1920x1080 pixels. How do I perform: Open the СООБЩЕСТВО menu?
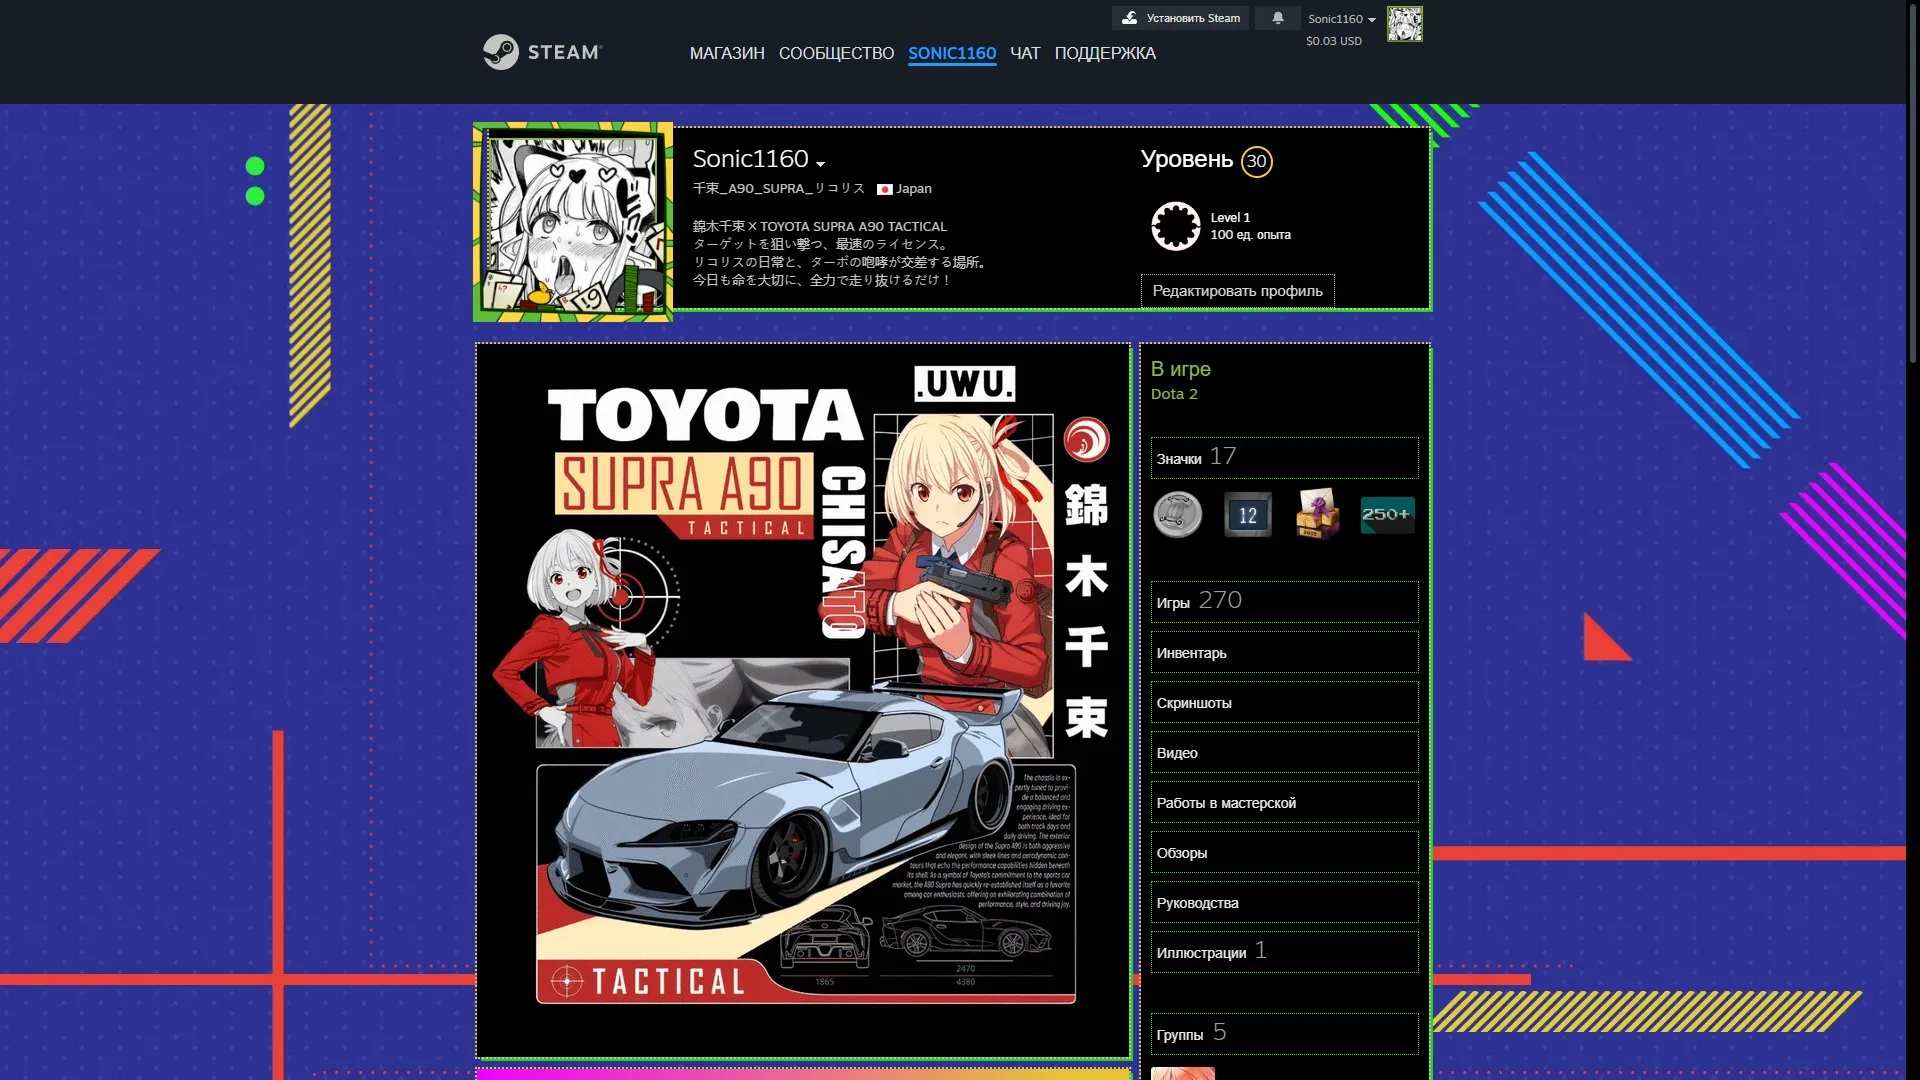[x=836, y=53]
